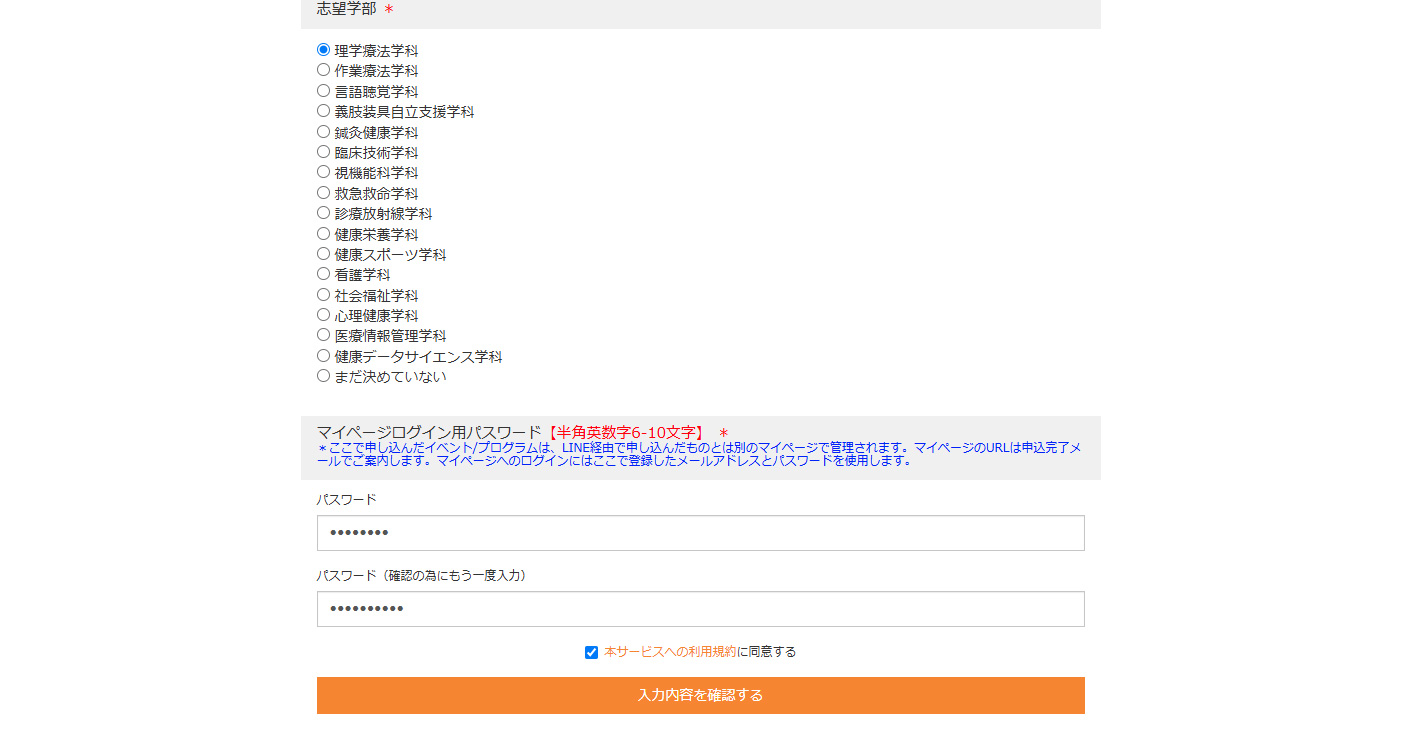Screen dimensions: 1408x755
Task: Select 健康スポーツ学科 radio button
Action: pyautogui.click(x=323, y=254)
